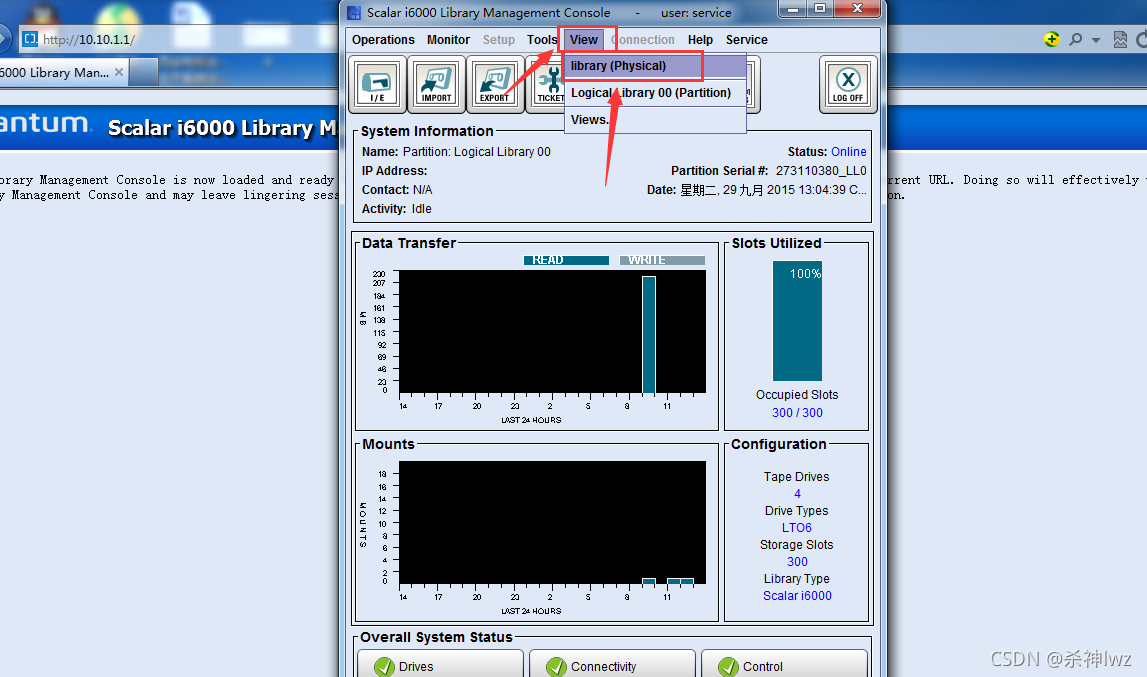Click the IMPORT toolbar icon

click(x=436, y=84)
